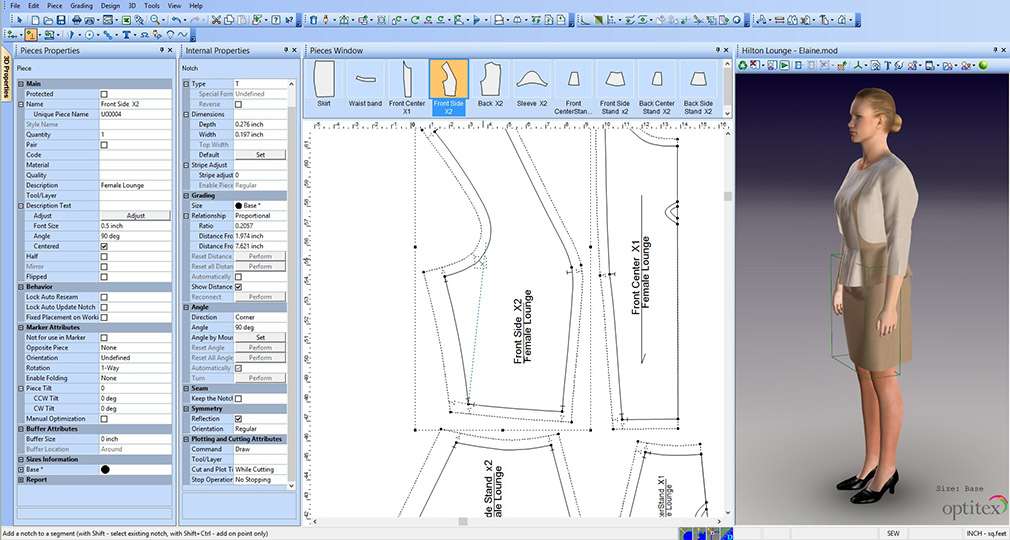Open the File menu
The height and width of the screenshot is (540, 1010).
coord(14,5)
